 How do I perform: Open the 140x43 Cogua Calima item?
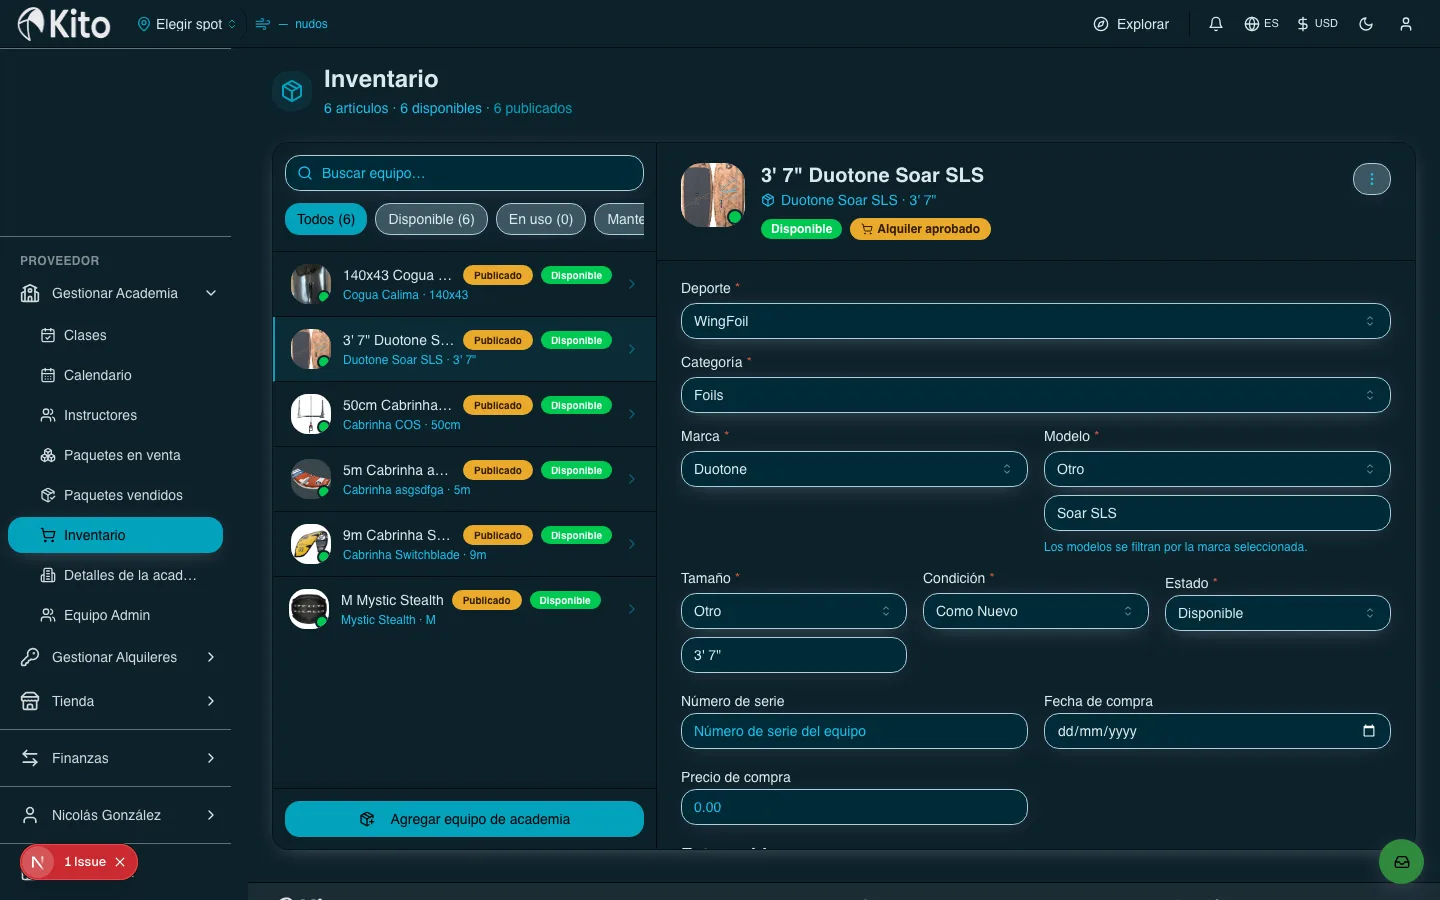tap(464, 284)
